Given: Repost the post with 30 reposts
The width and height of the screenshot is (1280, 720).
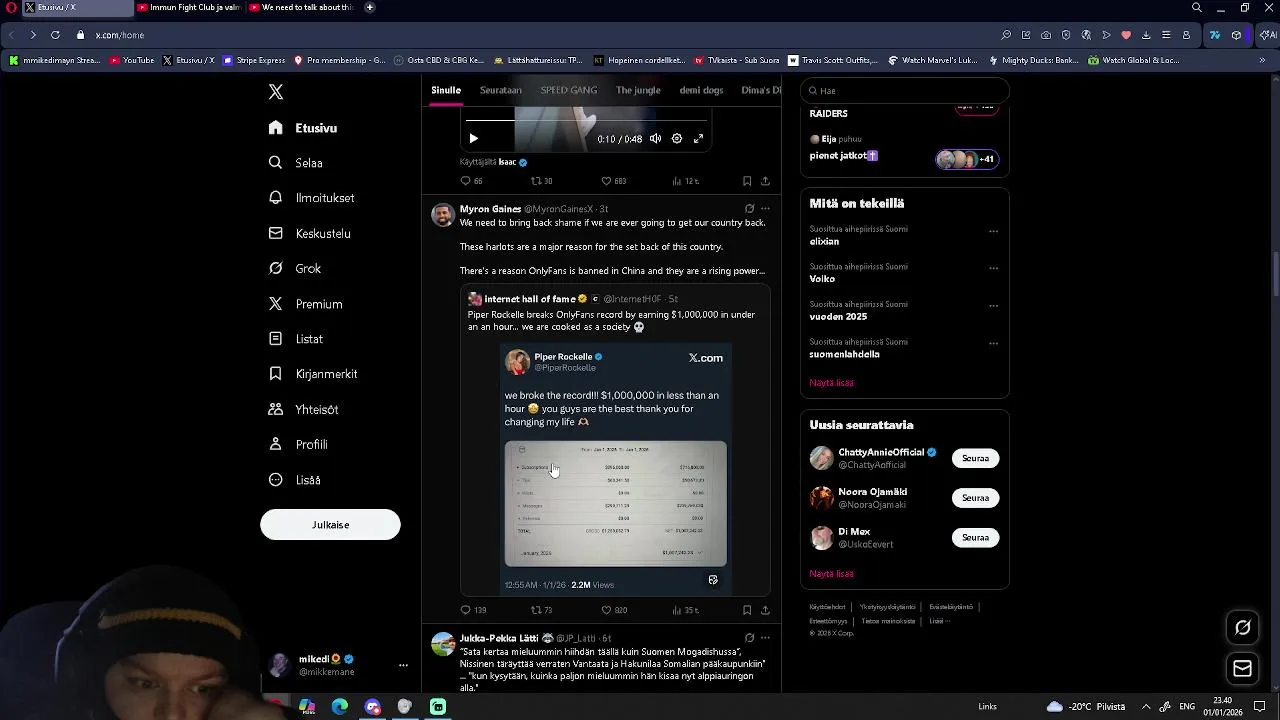Looking at the screenshot, I should (x=541, y=181).
